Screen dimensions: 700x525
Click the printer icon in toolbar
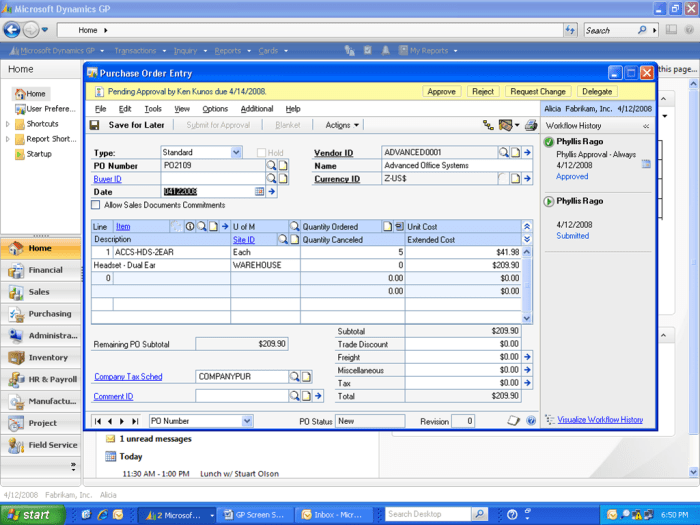pos(531,125)
